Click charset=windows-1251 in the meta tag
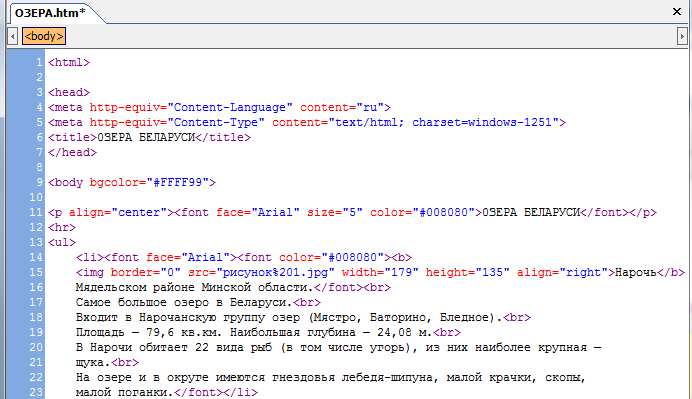Image resolution: width=692 pixels, height=399 pixels. [482, 122]
